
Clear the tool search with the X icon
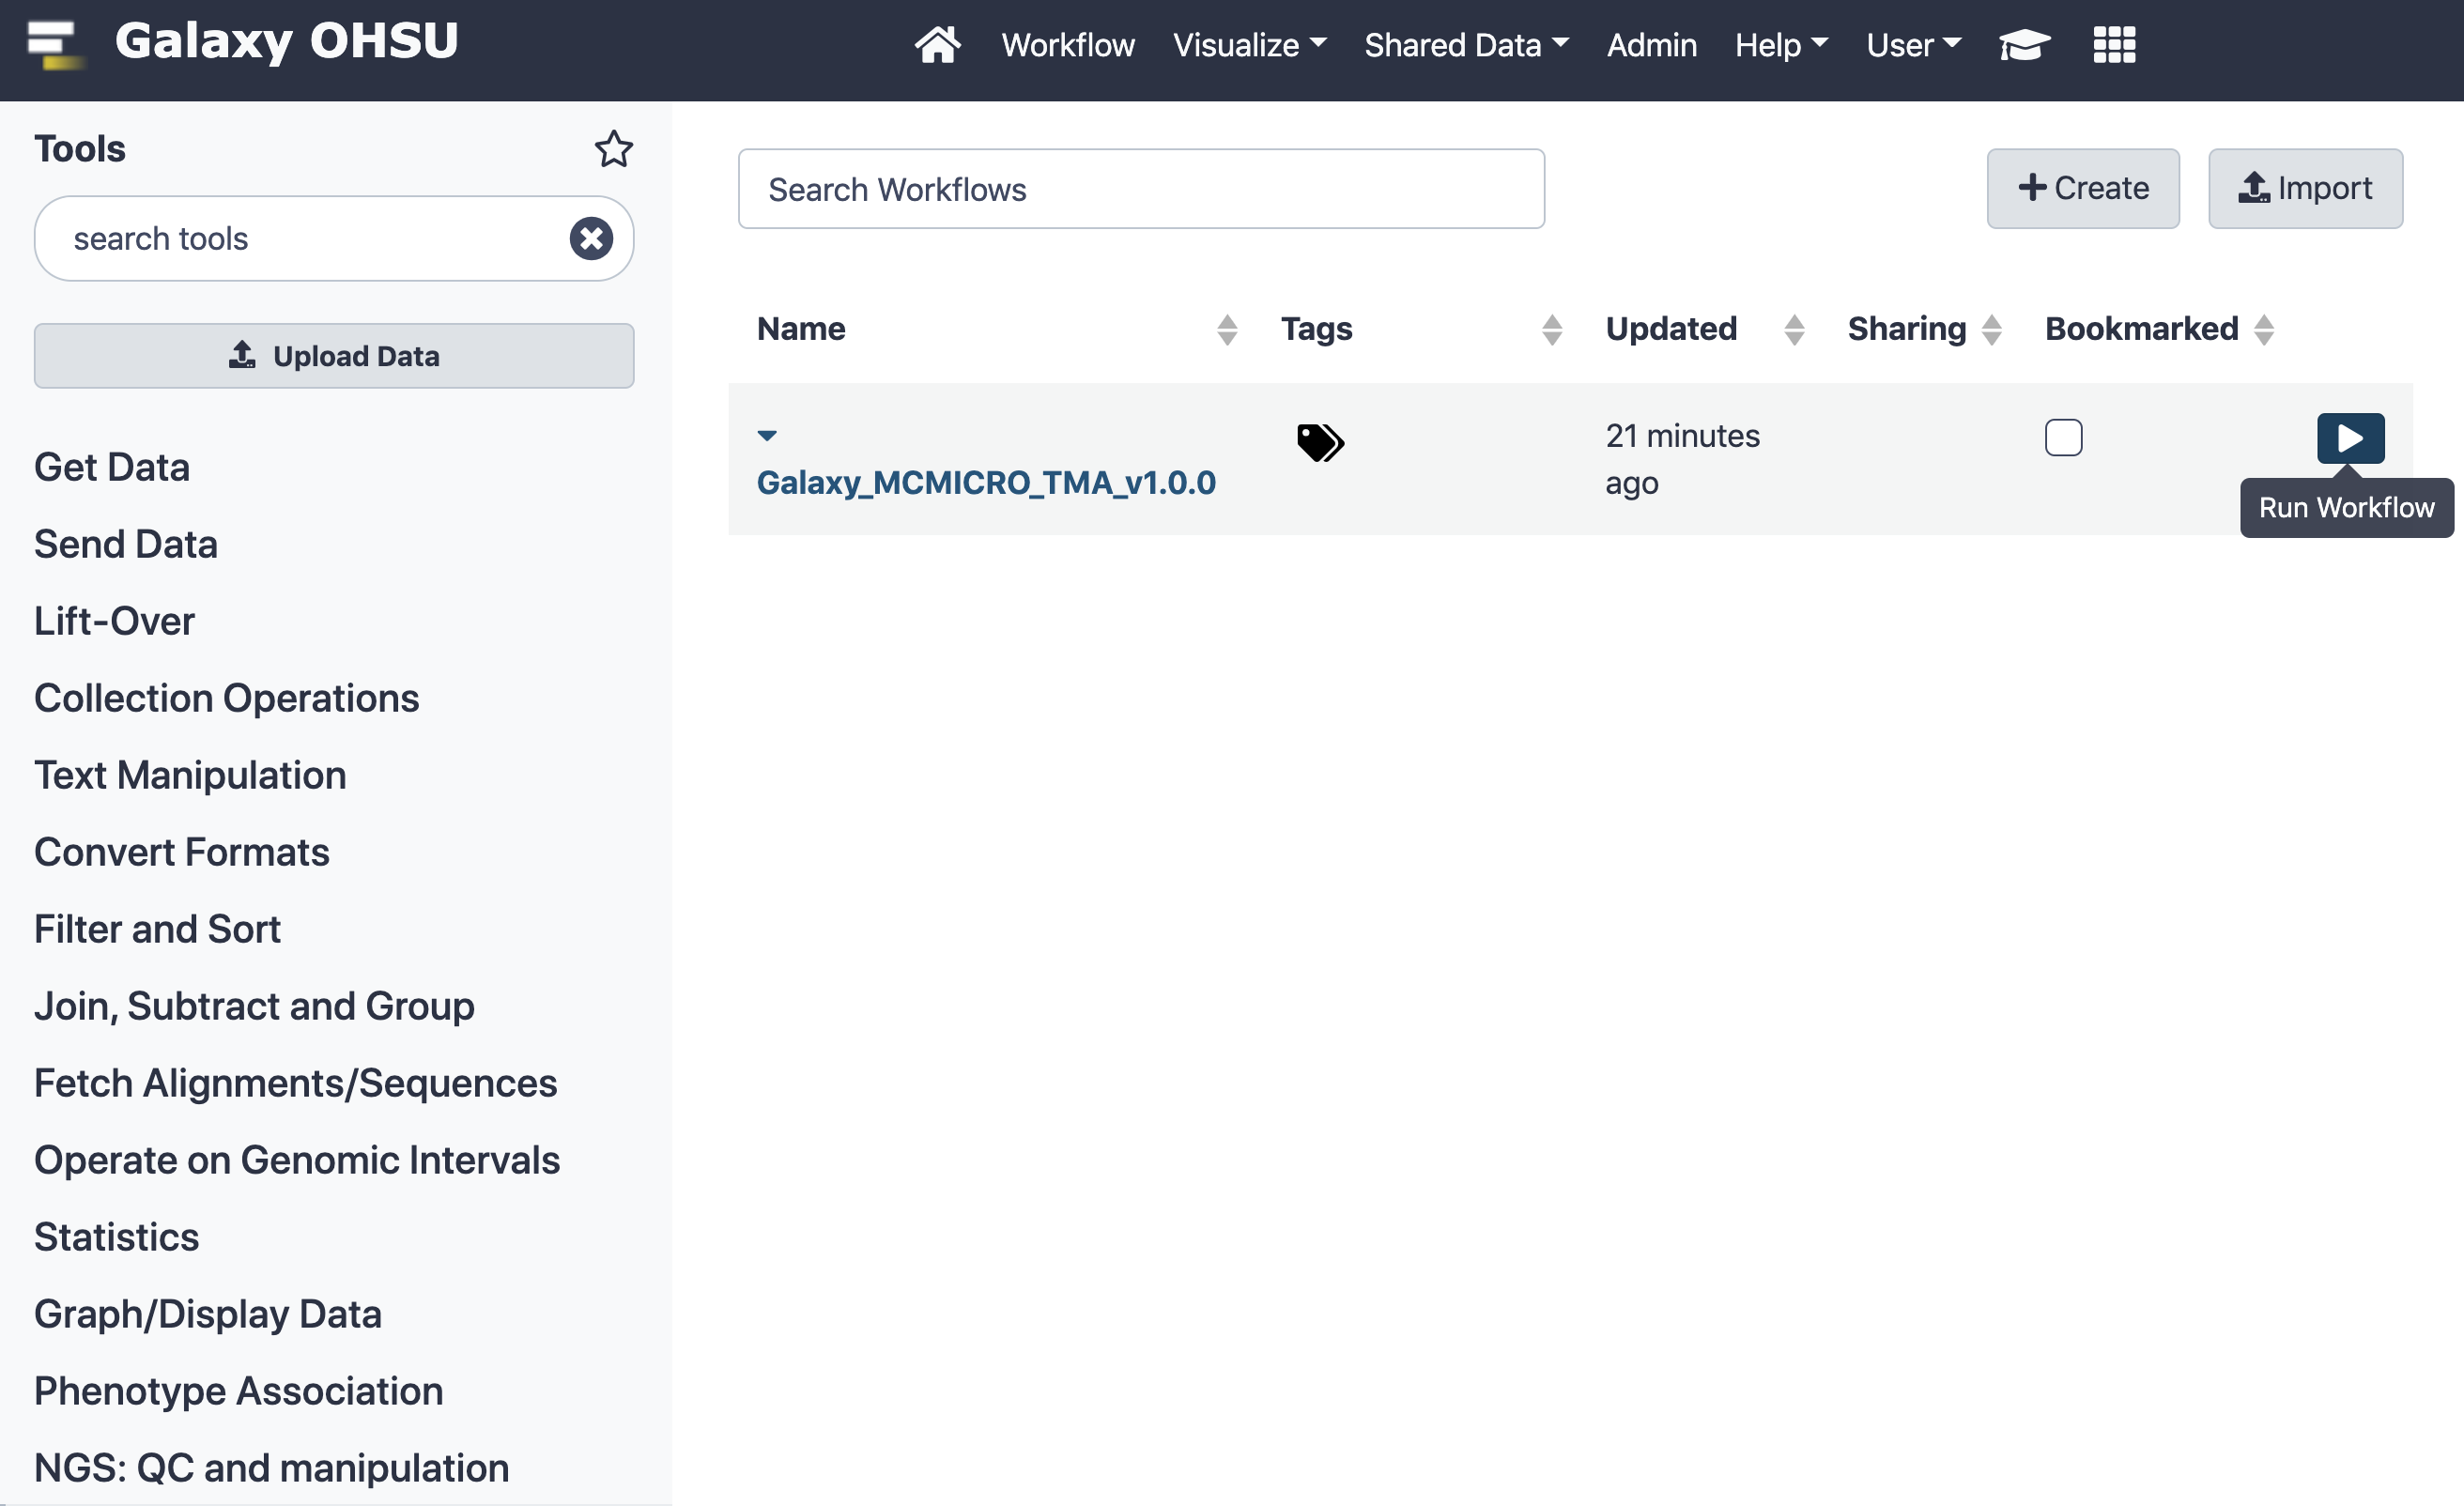point(591,239)
